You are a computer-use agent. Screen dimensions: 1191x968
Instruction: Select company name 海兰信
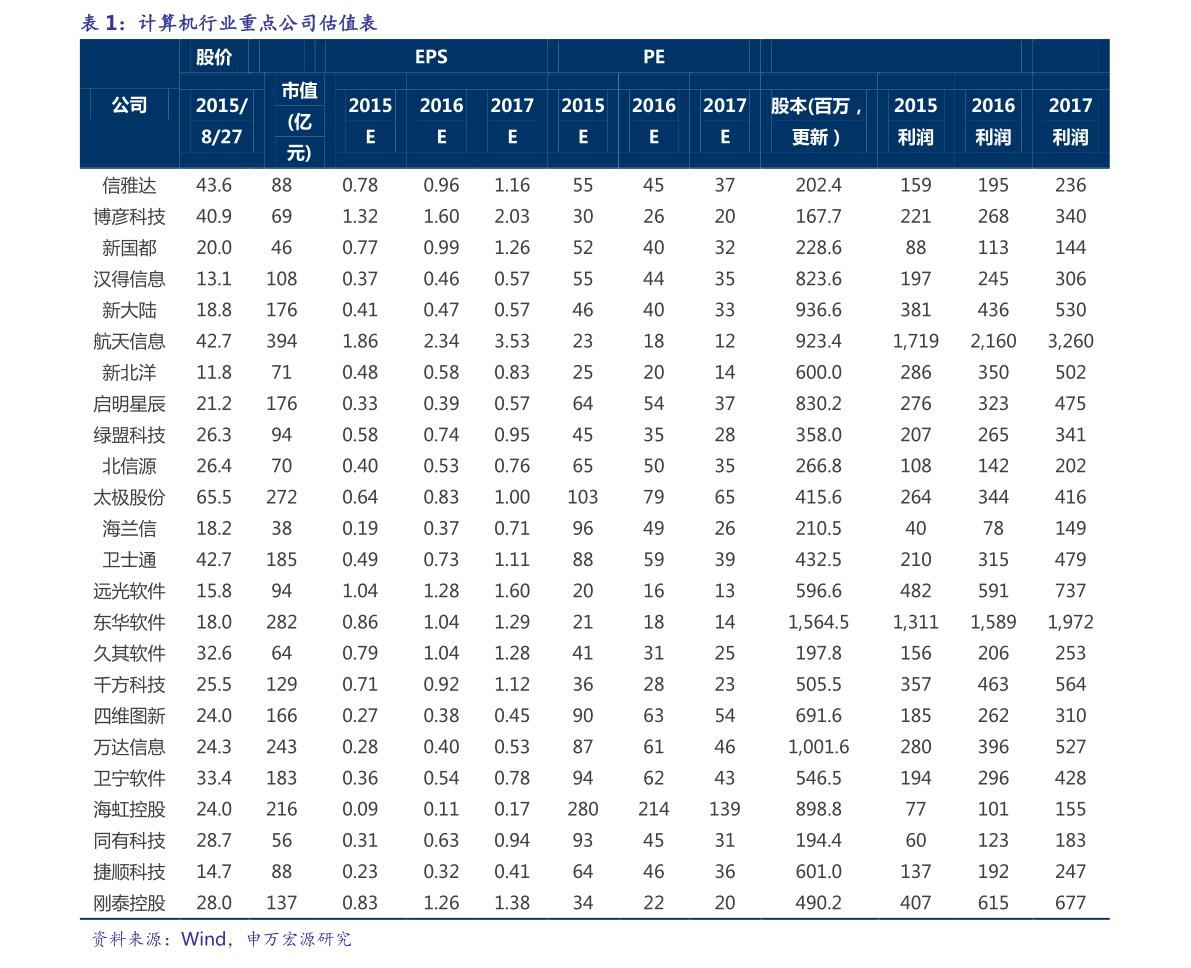tap(129, 528)
